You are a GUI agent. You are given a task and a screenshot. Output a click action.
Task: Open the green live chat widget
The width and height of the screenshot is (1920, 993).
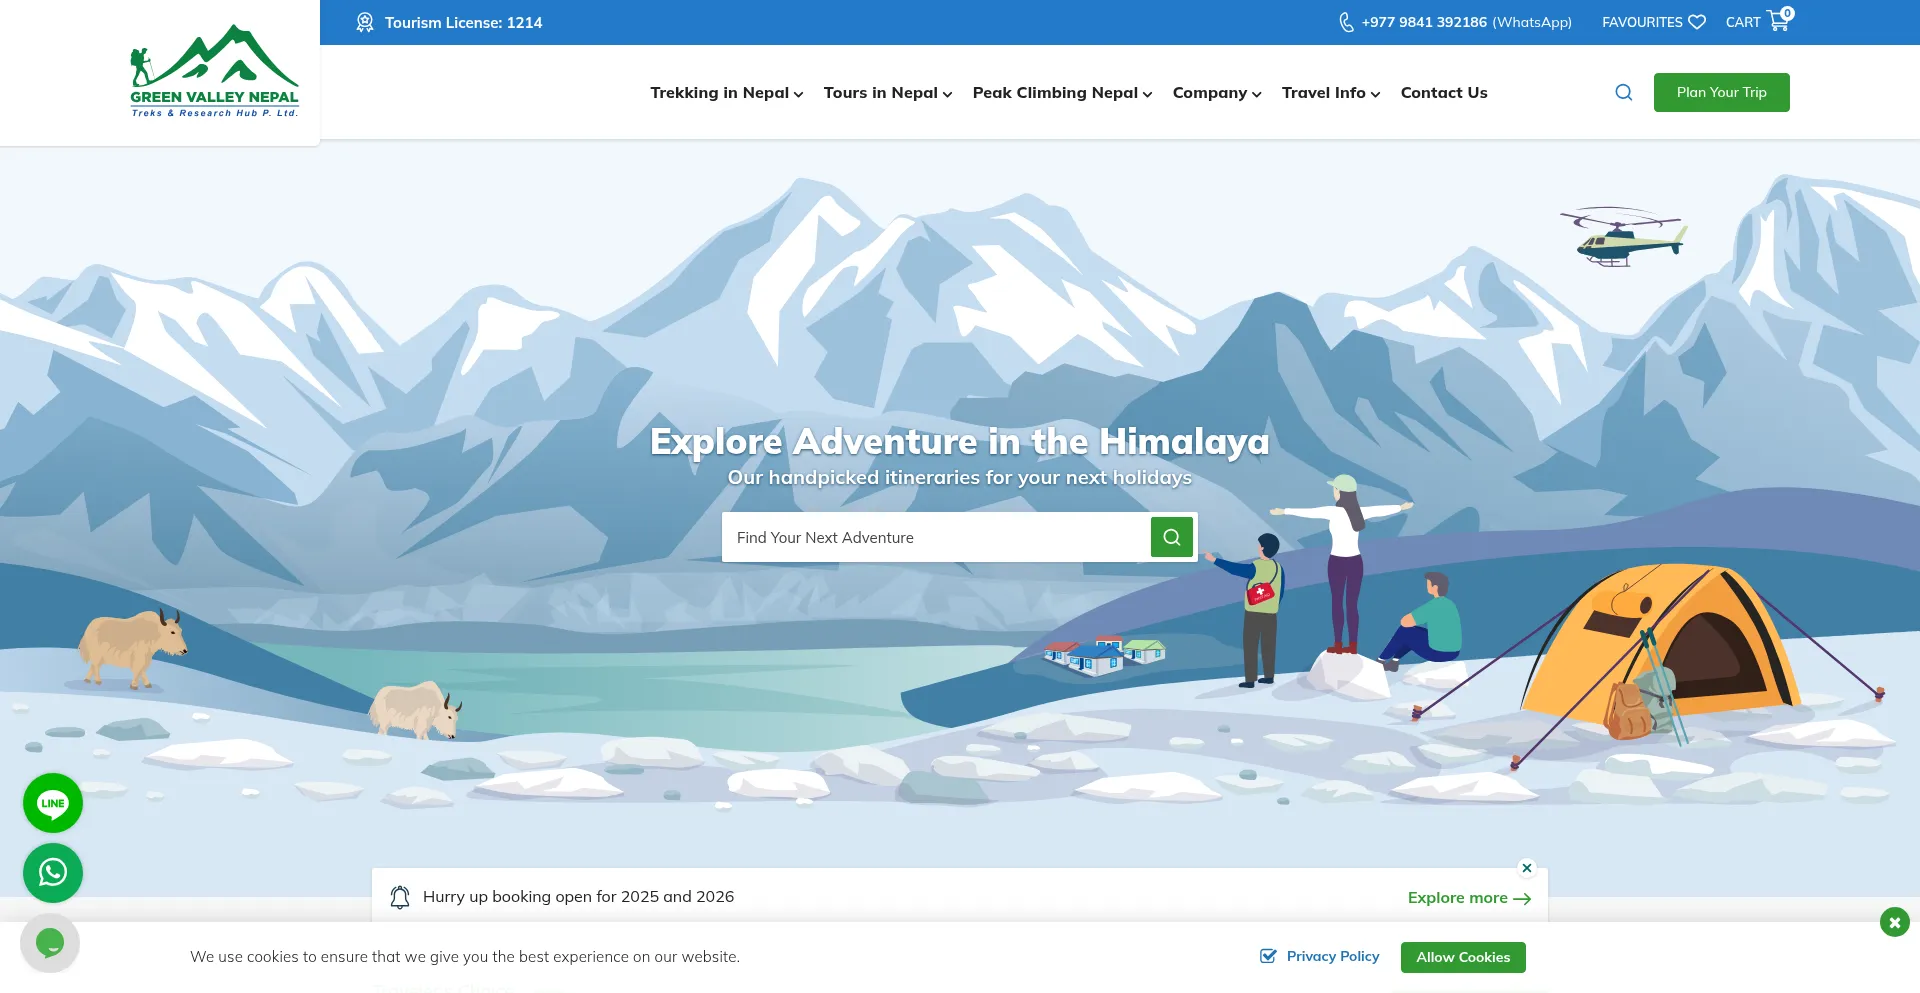pos(50,942)
